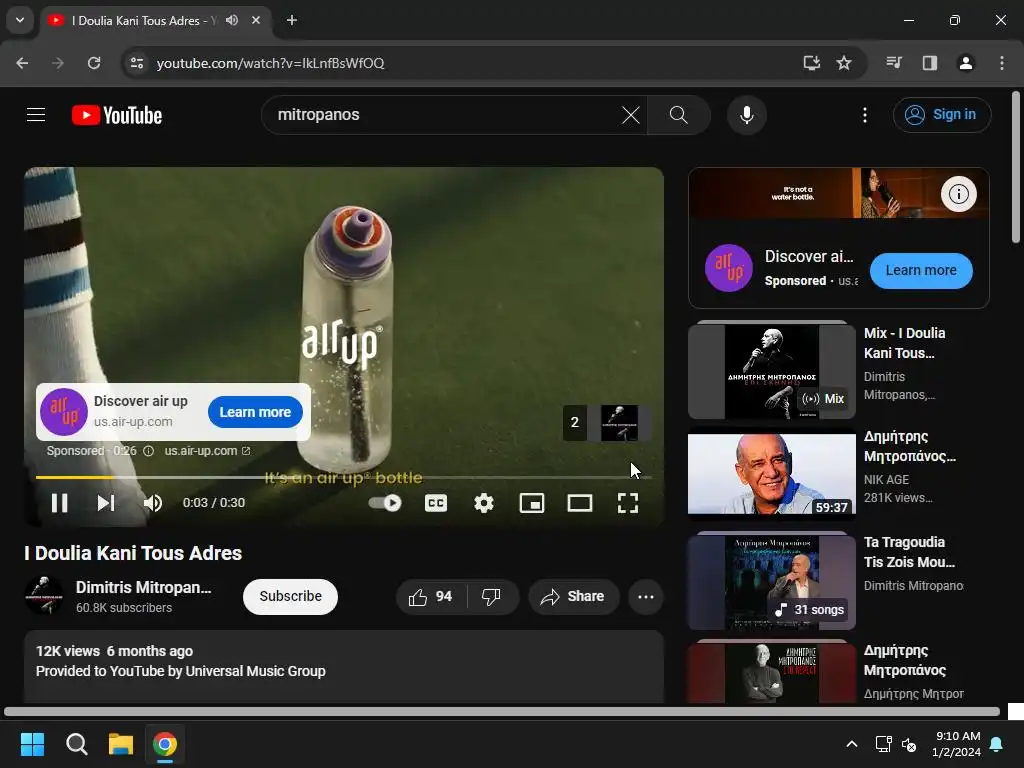
Task: Install app icon in address bar
Action: coord(811,63)
